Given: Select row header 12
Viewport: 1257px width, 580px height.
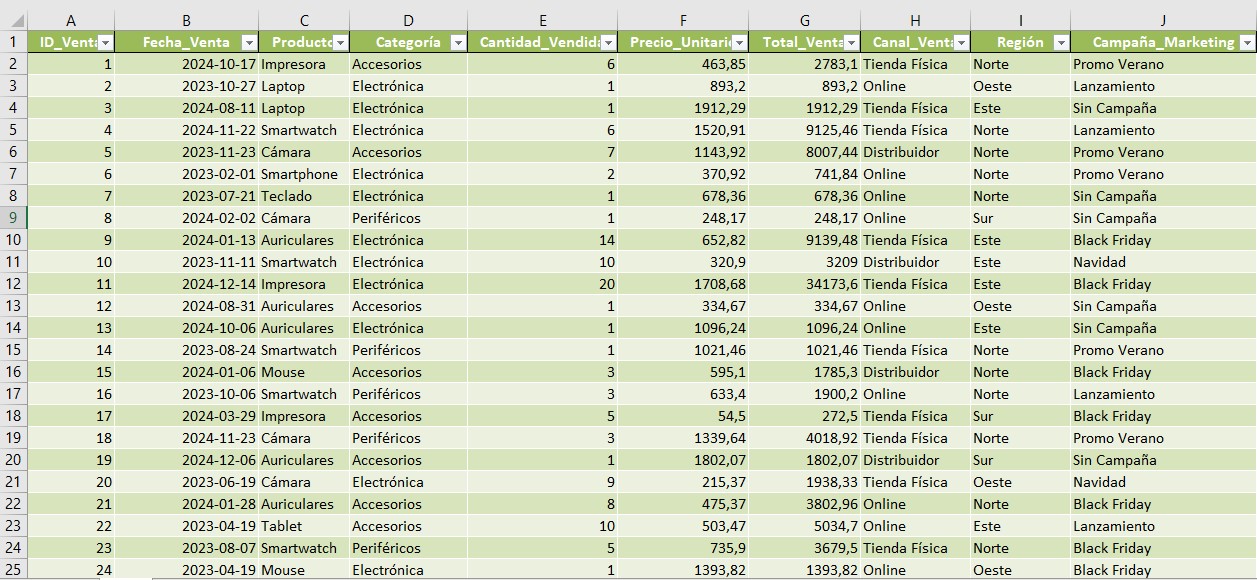Looking at the screenshot, I should pyautogui.click(x=13, y=284).
